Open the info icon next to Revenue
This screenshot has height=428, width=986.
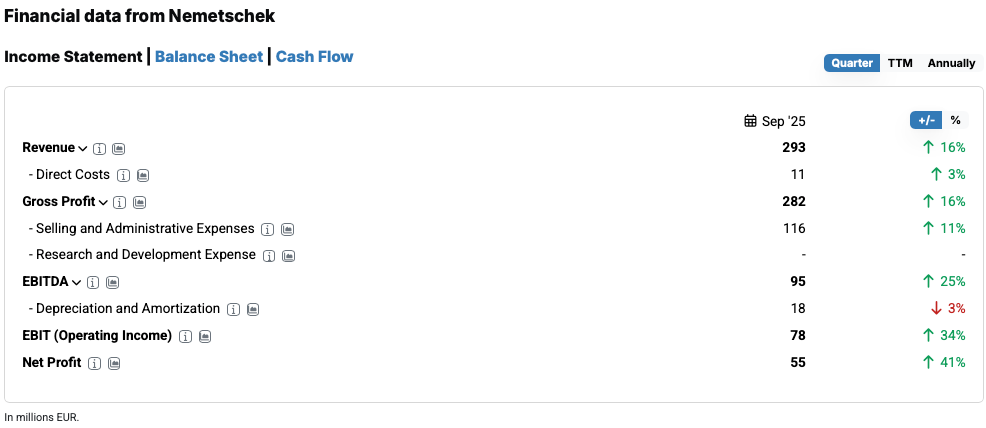[x=100, y=148]
